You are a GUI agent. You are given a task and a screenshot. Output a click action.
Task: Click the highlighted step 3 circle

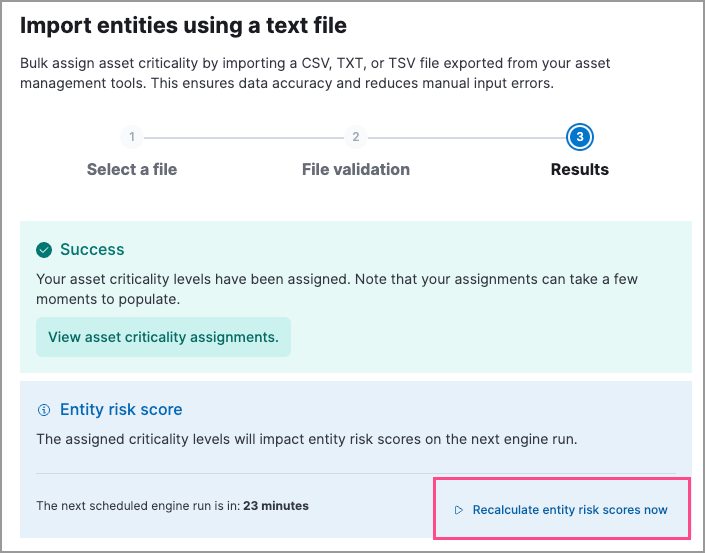579,137
